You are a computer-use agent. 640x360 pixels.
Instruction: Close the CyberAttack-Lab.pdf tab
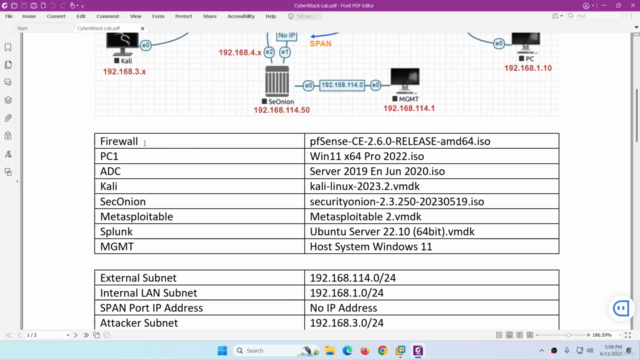click(142, 28)
